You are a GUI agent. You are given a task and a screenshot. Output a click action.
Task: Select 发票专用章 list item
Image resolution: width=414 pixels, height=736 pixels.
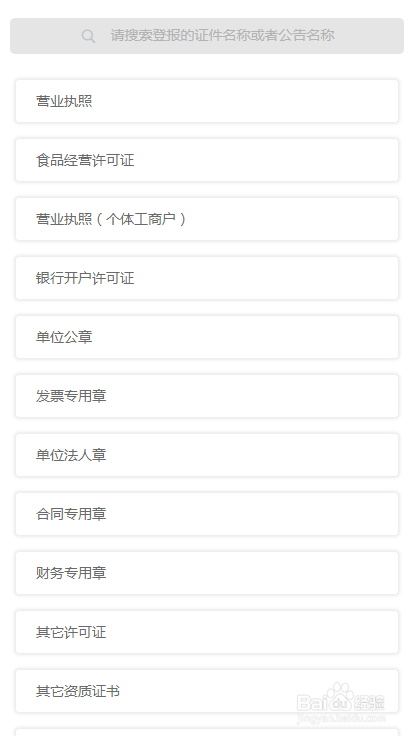point(207,396)
